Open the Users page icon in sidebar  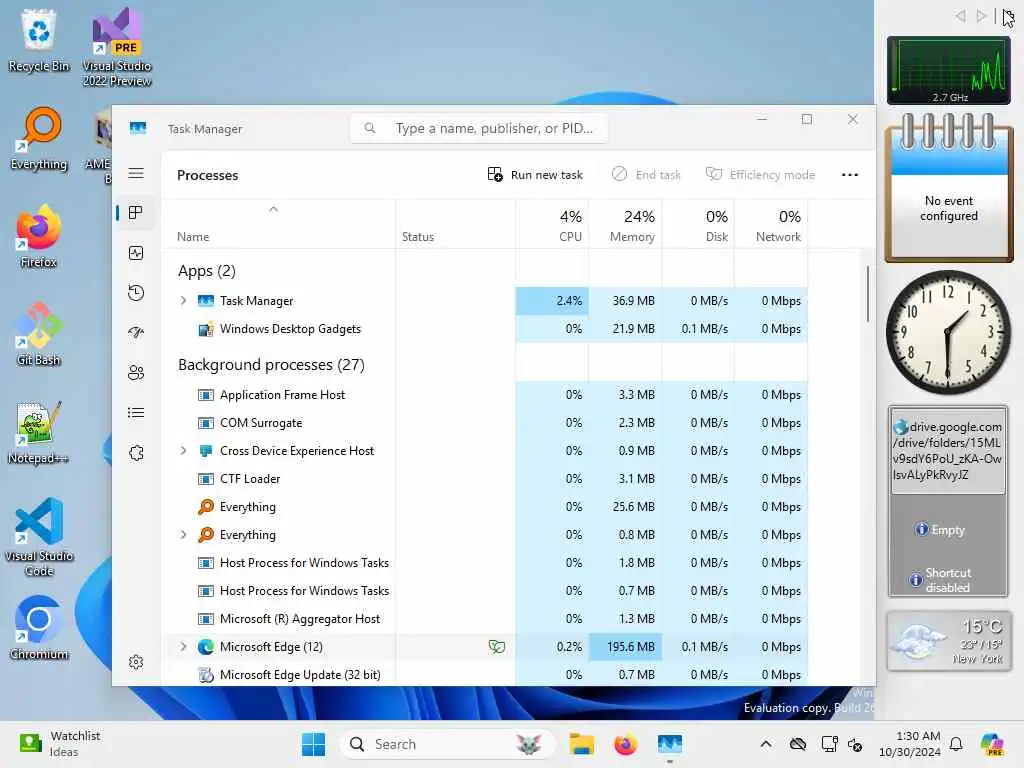(136, 372)
